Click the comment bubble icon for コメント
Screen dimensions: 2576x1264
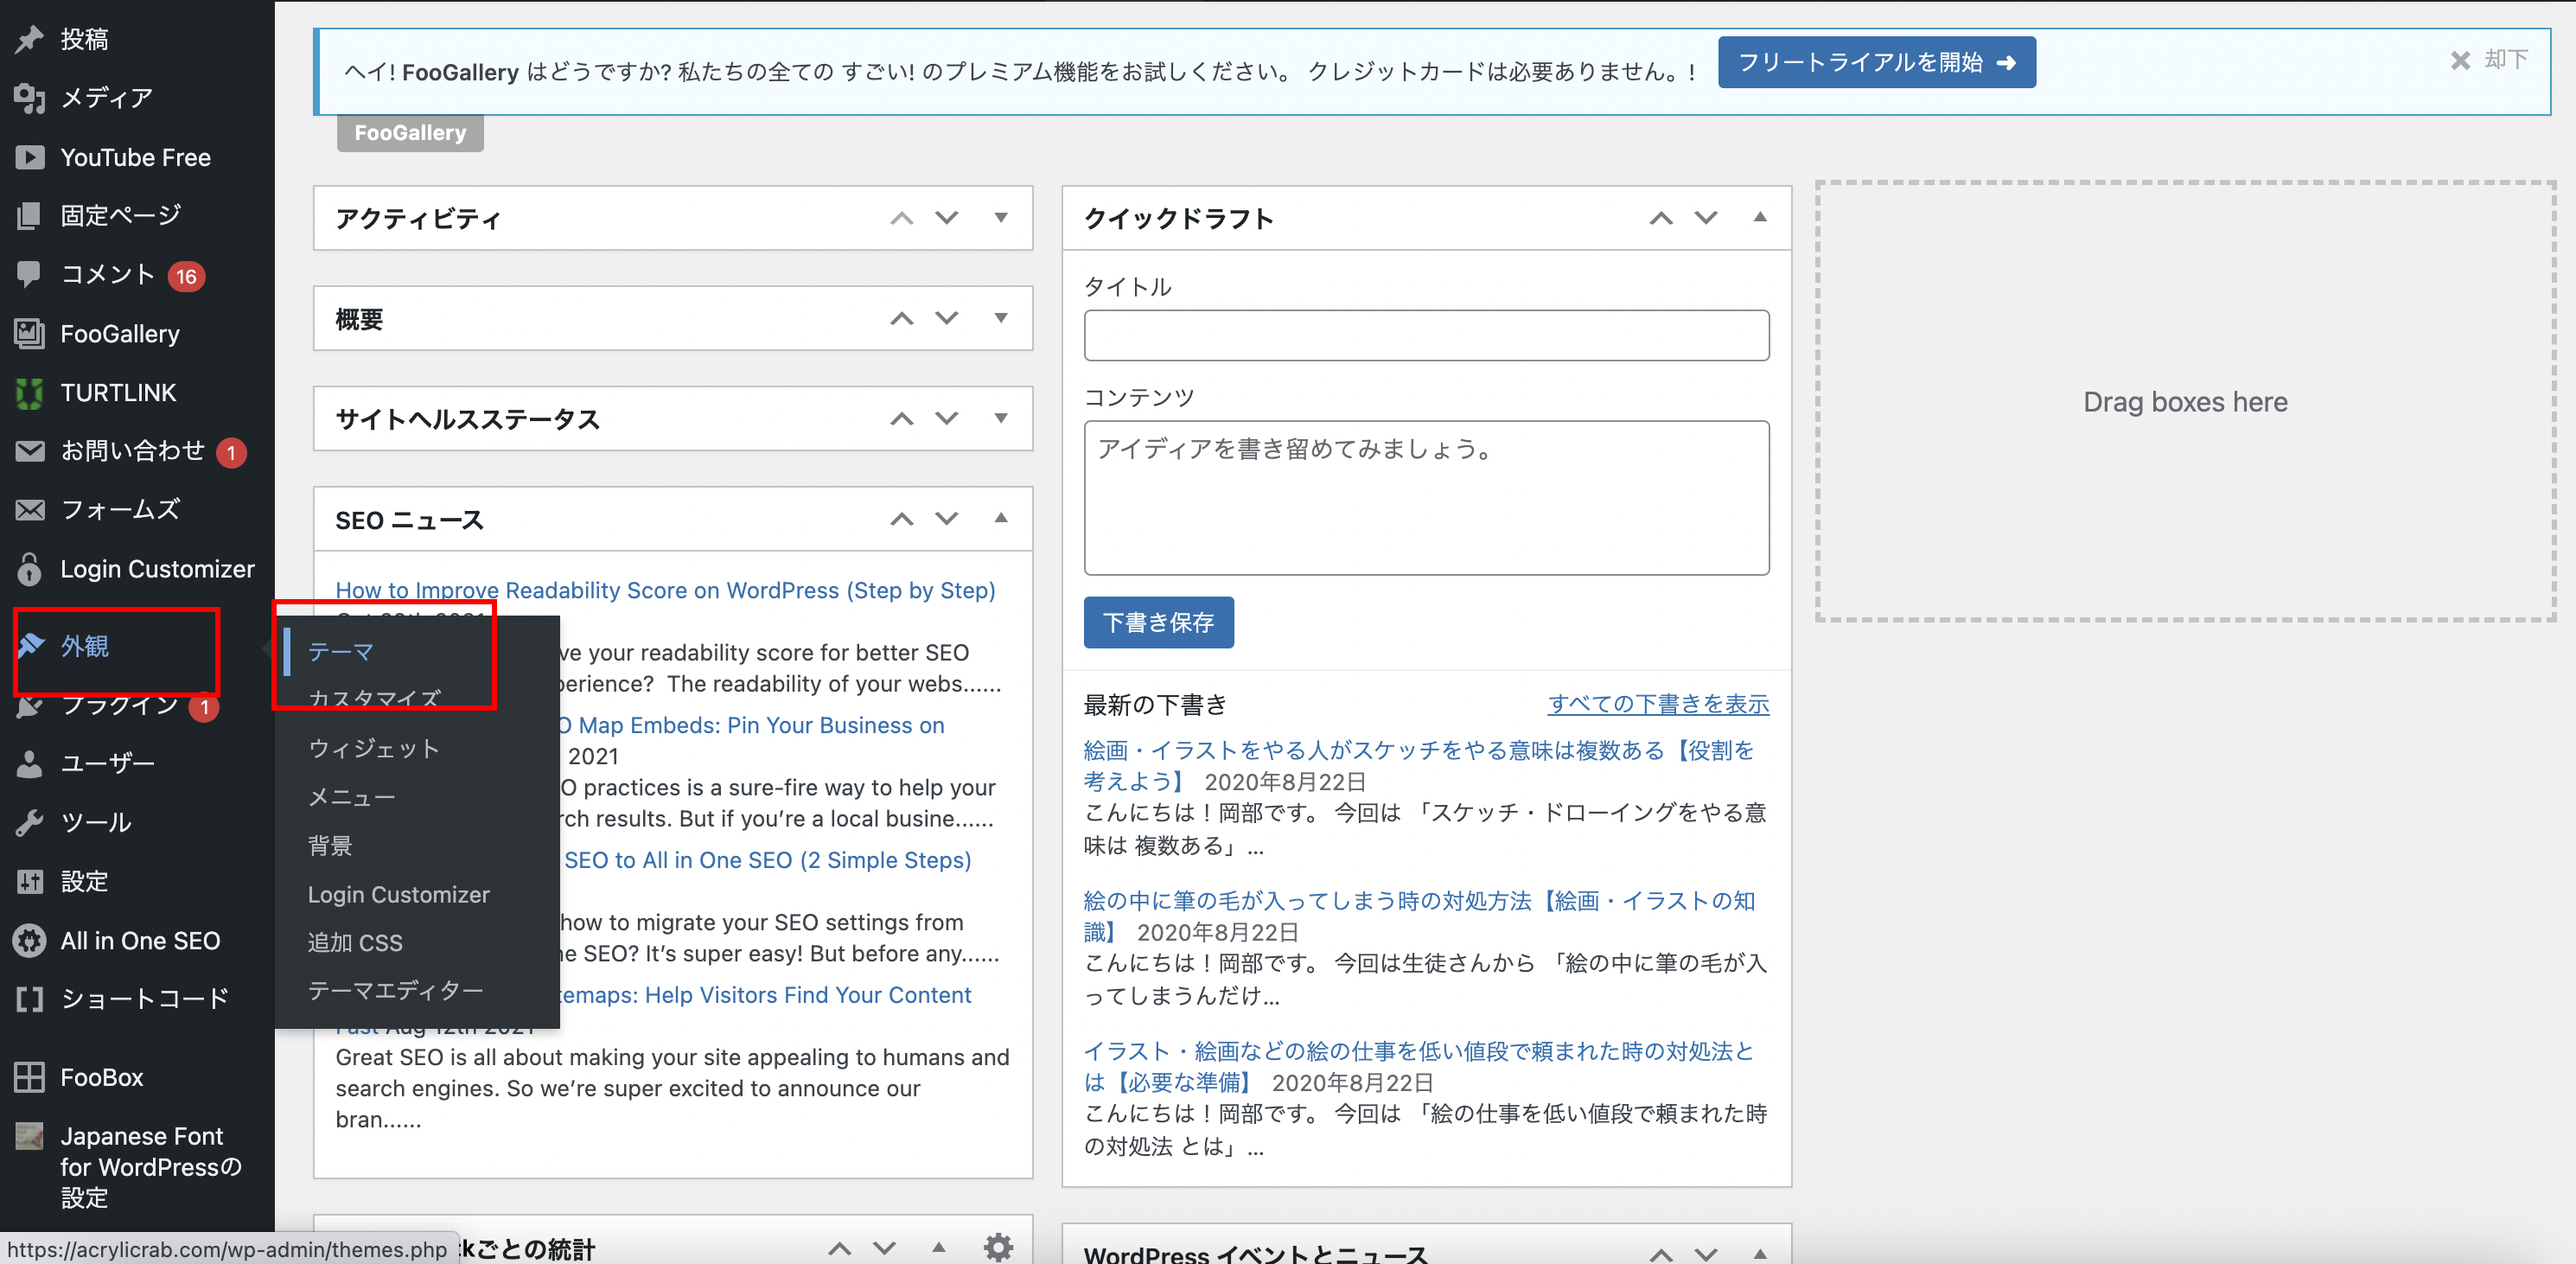point(29,274)
